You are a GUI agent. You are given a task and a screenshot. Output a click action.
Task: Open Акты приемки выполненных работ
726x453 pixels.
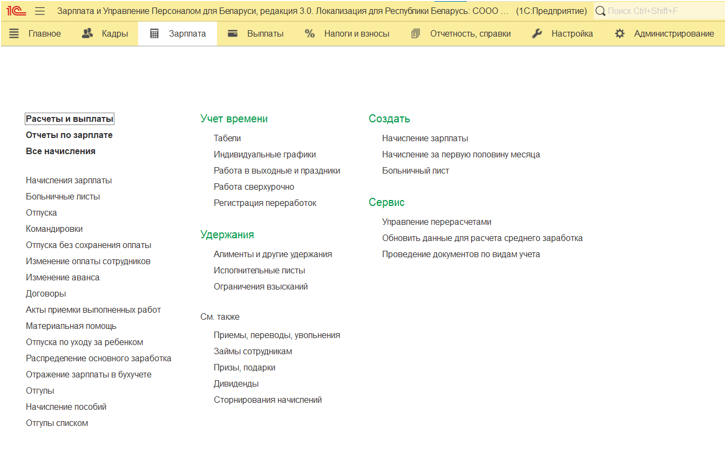click(93, 310)
